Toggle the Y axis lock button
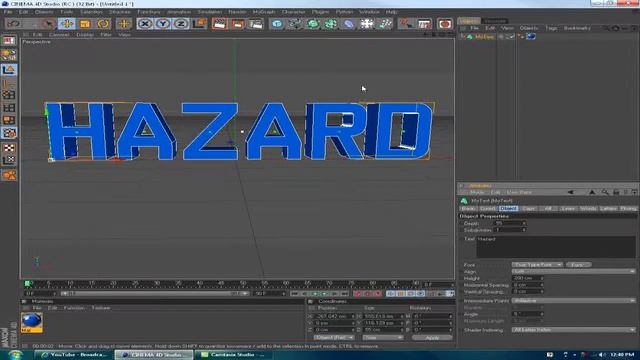Screen dimensions: 640x360 (x=162, y=24)
